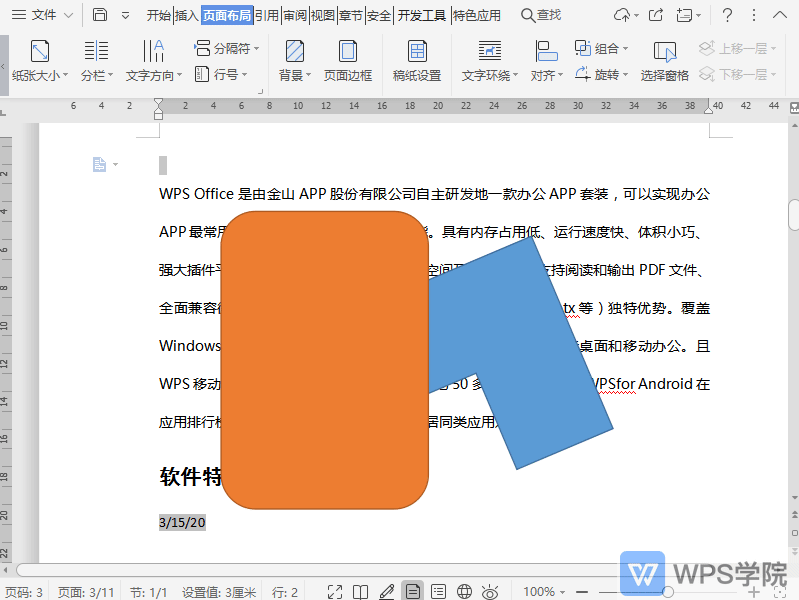The width and height of the screenshot is (799, 600).
Task: Click the Save icon in the quick toolbar
Action: 100,15
